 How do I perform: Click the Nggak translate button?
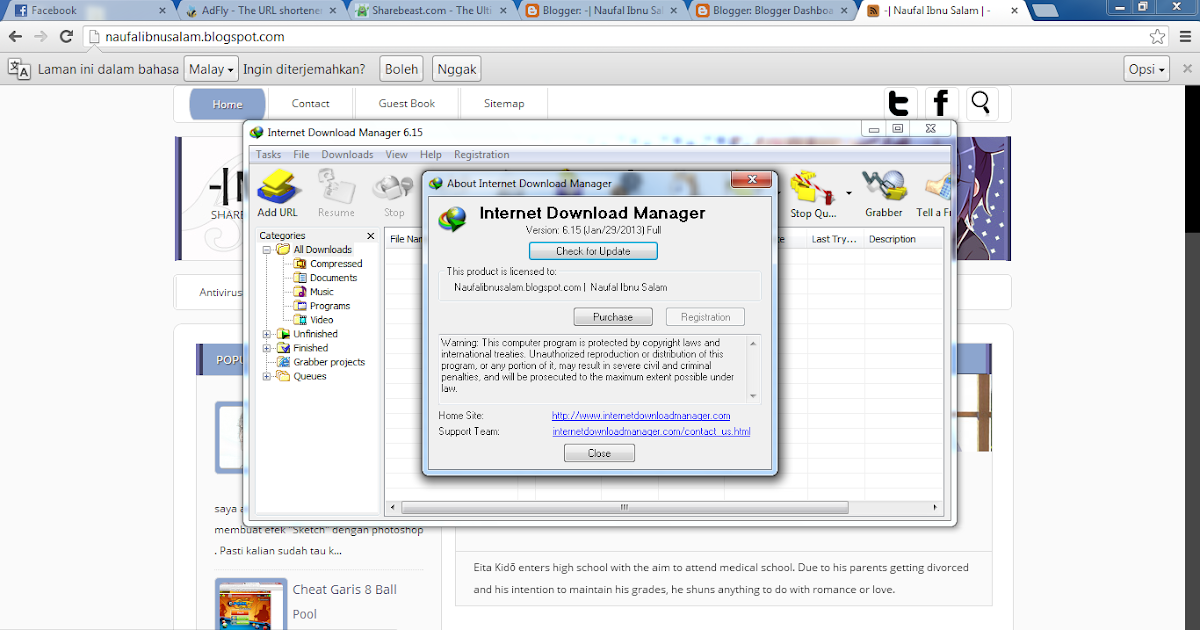(456, 70)
